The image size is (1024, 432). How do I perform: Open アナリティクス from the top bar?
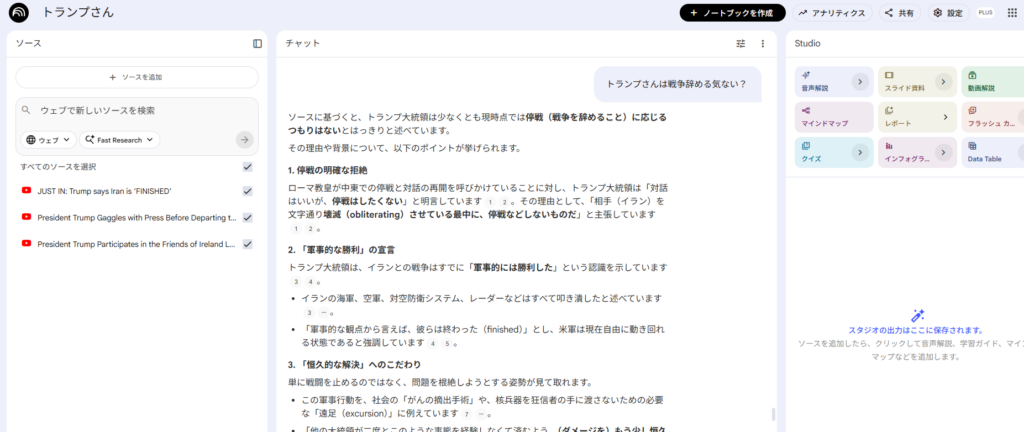pyautogui.click(x=832, y=13)
